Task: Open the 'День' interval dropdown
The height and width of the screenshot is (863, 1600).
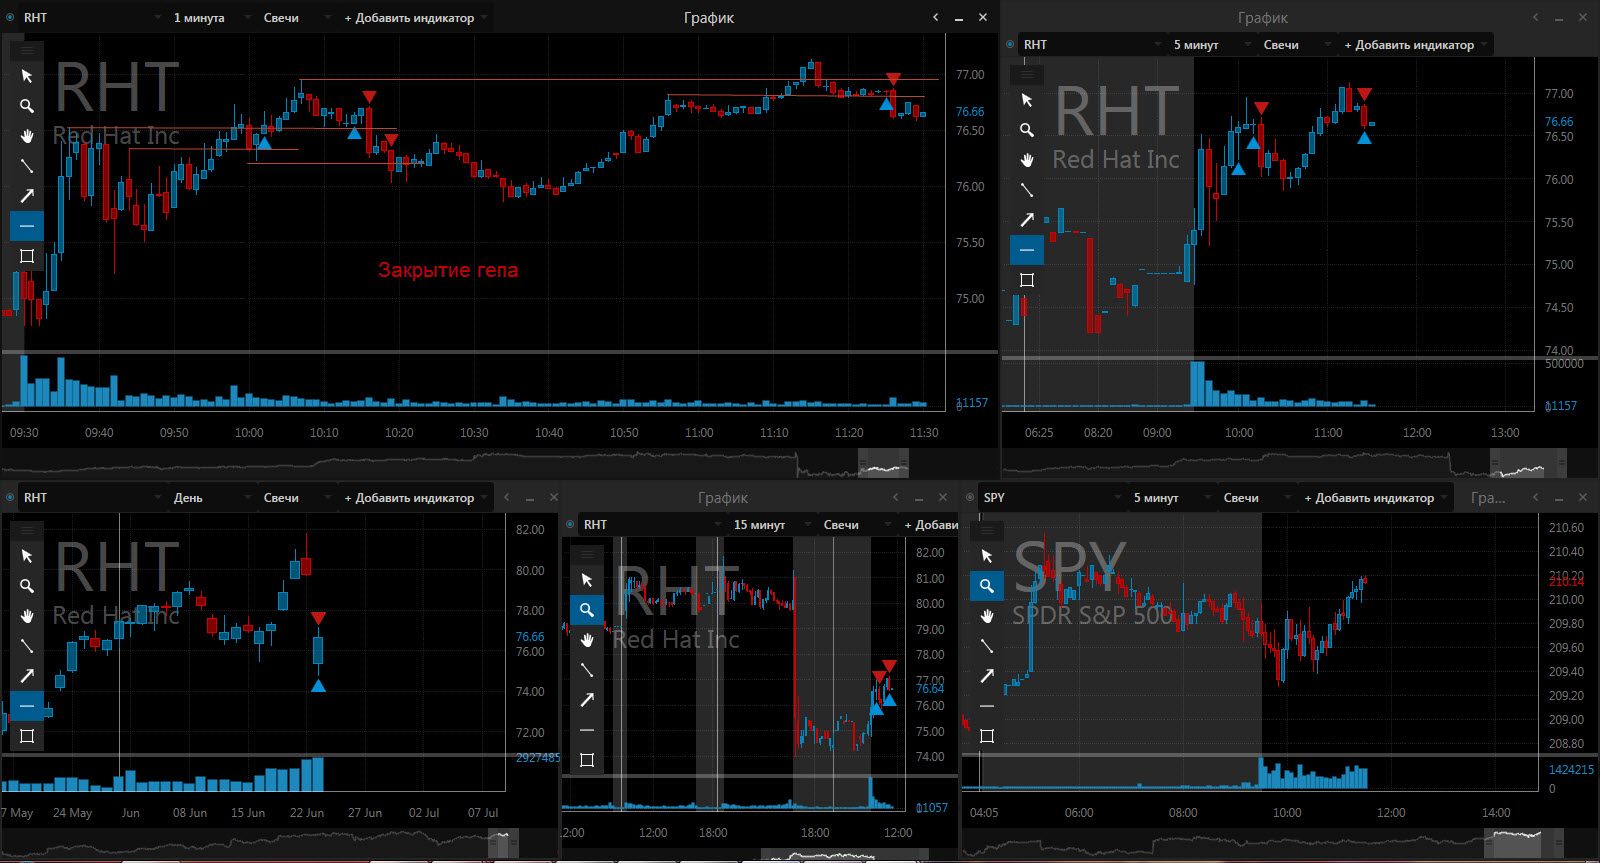Action: (211, 497)
